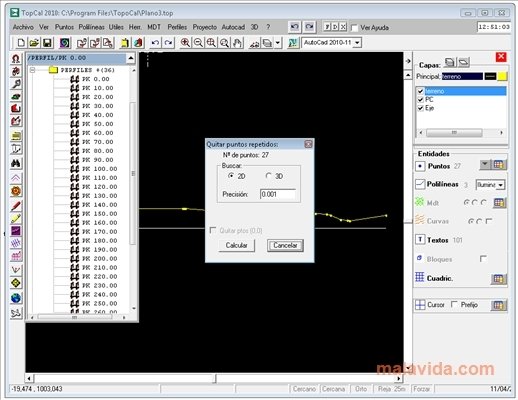The width and height of the screenshot is (518, 400).
Task: Uncheck the PC layer checkbox
Action: tap(420, 99)
